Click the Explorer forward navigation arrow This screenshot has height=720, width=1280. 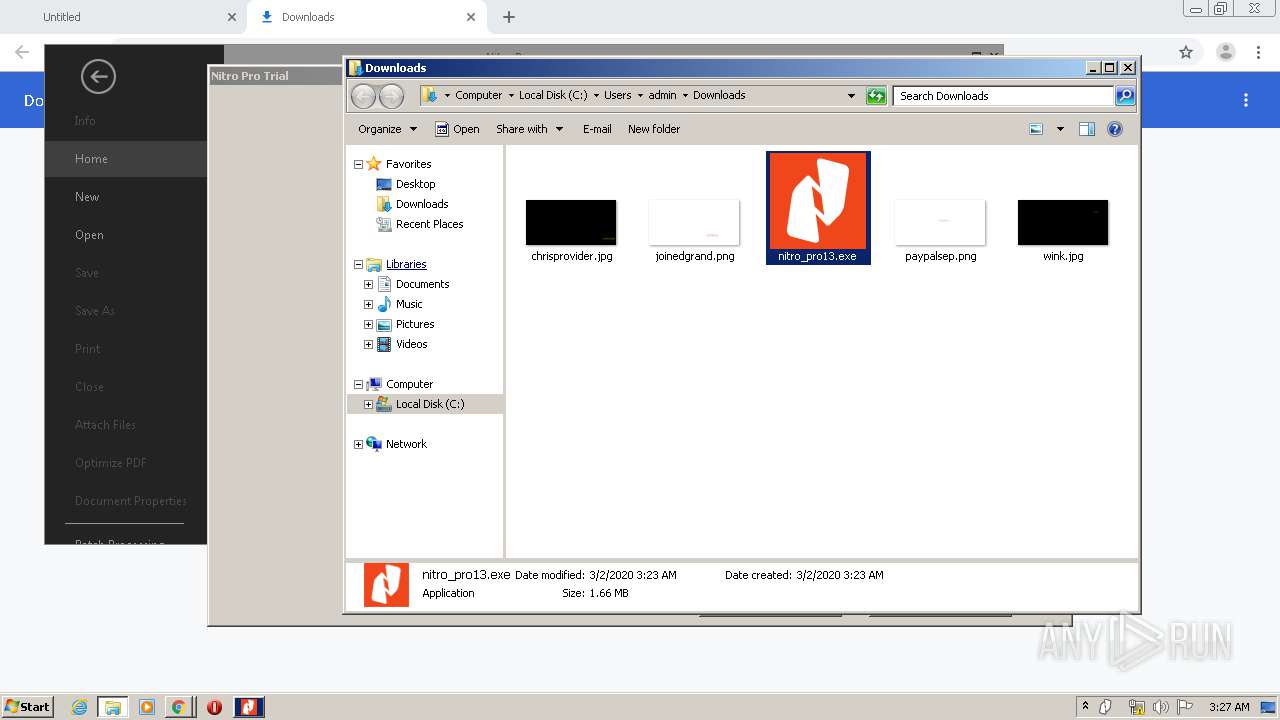pos(392,96)
